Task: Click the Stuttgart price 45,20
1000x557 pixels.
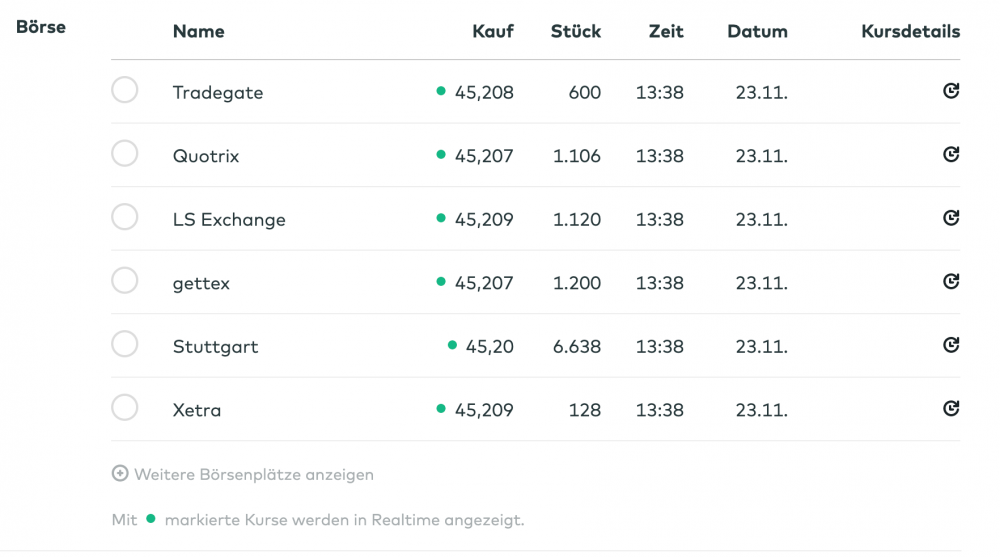Action: coord(489,347)
